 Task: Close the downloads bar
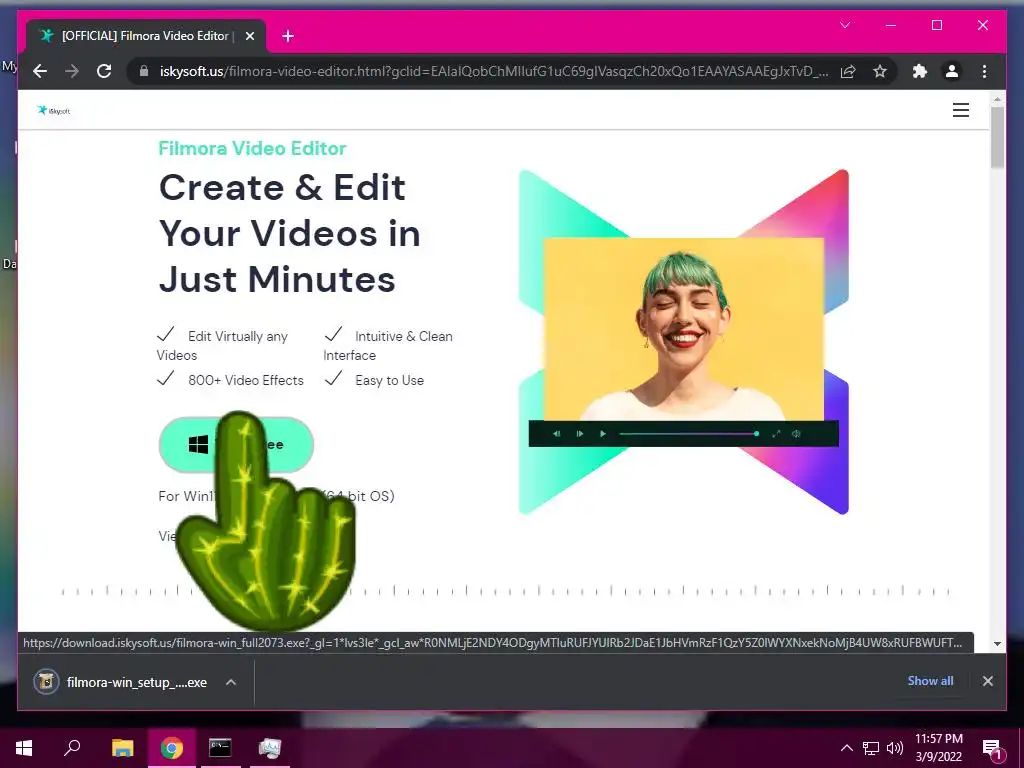[987, 681]
